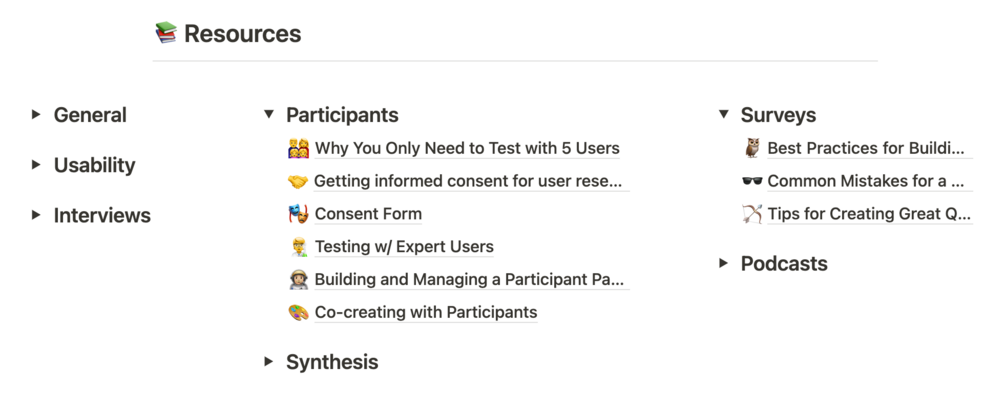Click the theater masks icon beside Consent Form
The image size is (1005, 408).
(298, 214)
